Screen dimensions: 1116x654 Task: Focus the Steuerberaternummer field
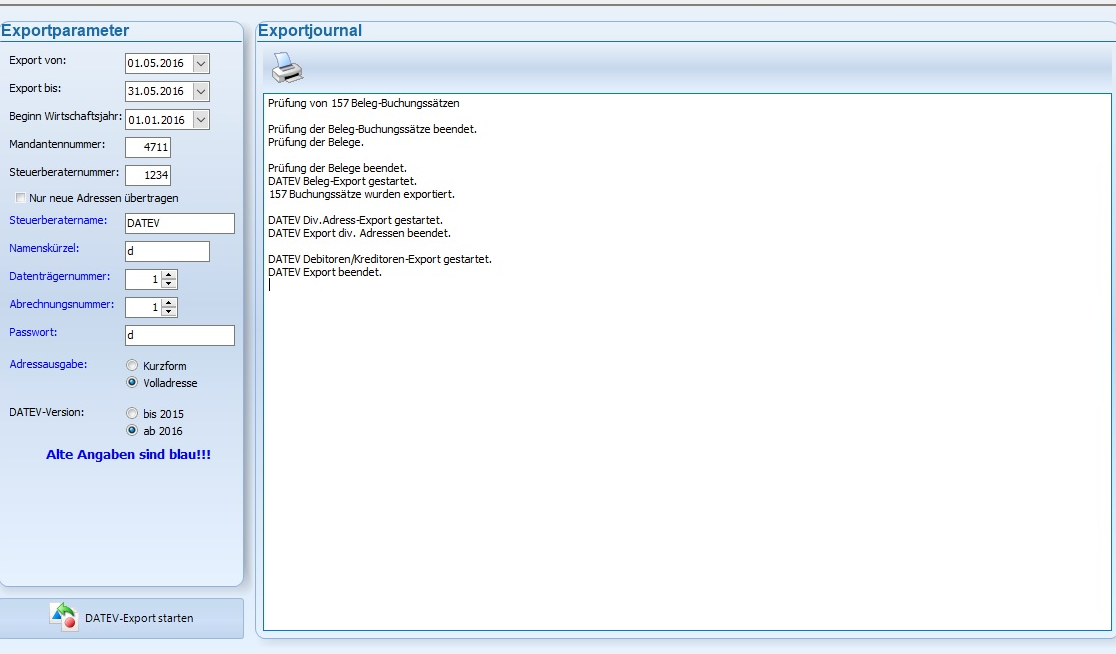pos(148,175)
